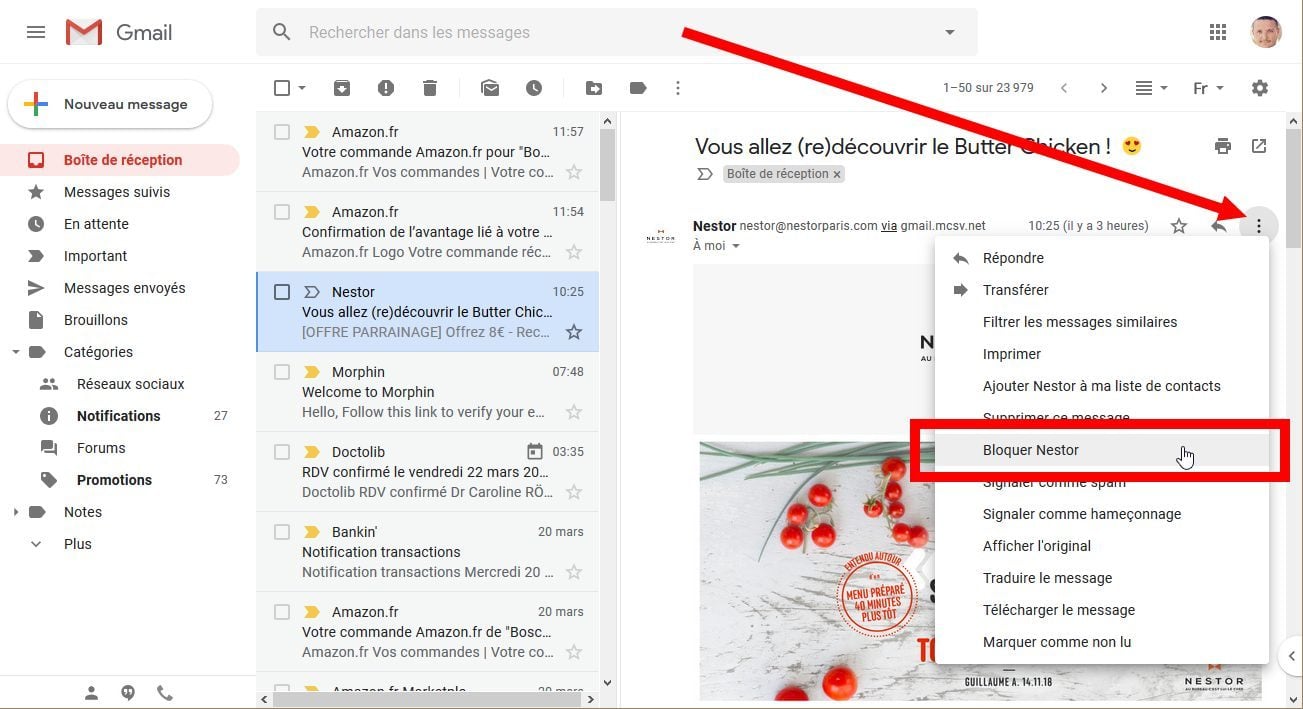
Task: Check the Doctolib email checkbox
Action: point(282,452)
